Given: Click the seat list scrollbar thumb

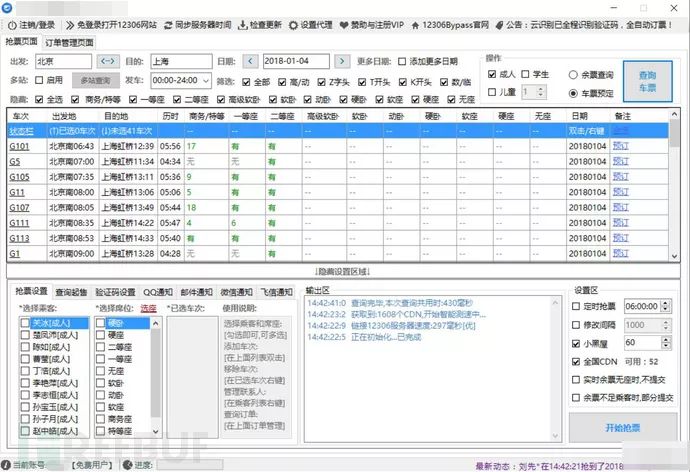Looking at the screenshot, I should click(155, 372).
